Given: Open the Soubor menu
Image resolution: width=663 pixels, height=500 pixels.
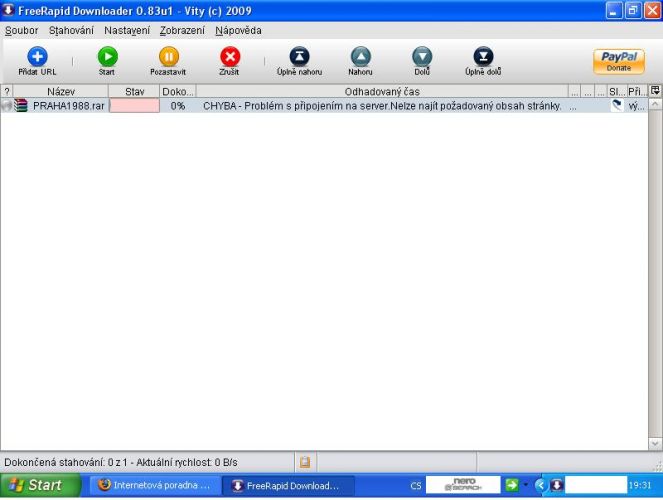Looking at the screenshot, I should [22, 30].
